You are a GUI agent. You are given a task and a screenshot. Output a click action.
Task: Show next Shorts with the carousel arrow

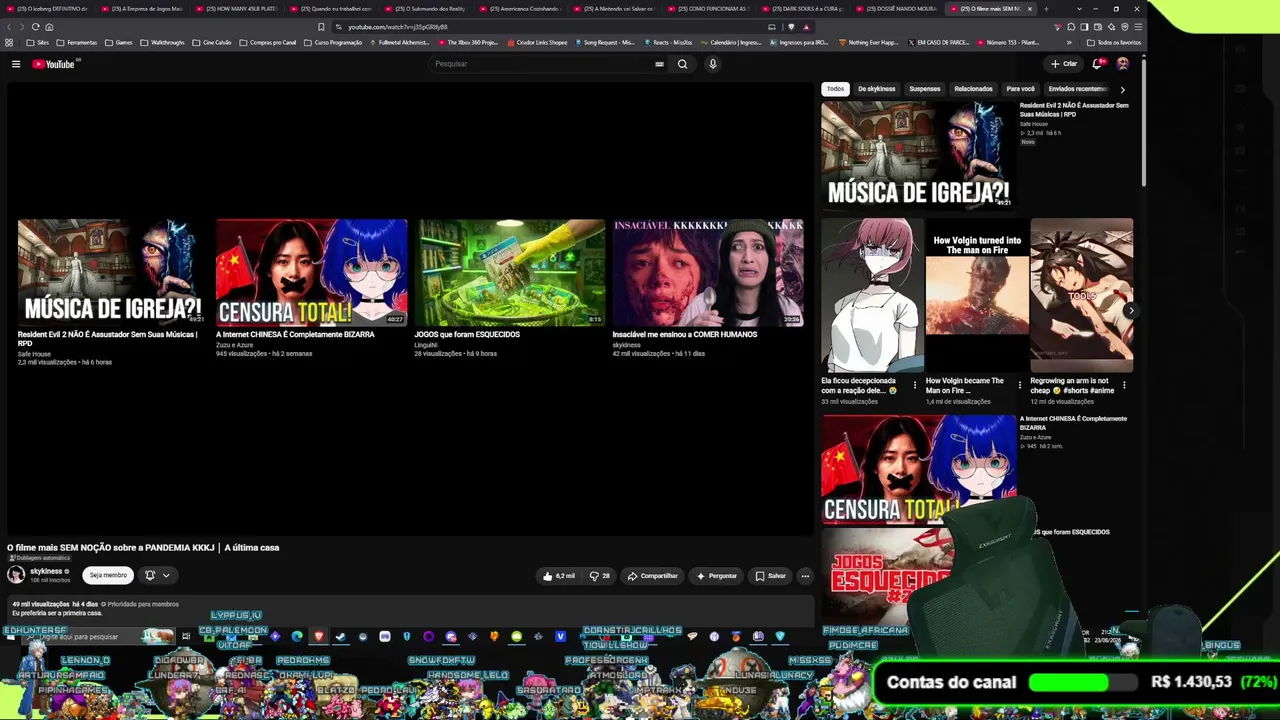[1130, 311]
